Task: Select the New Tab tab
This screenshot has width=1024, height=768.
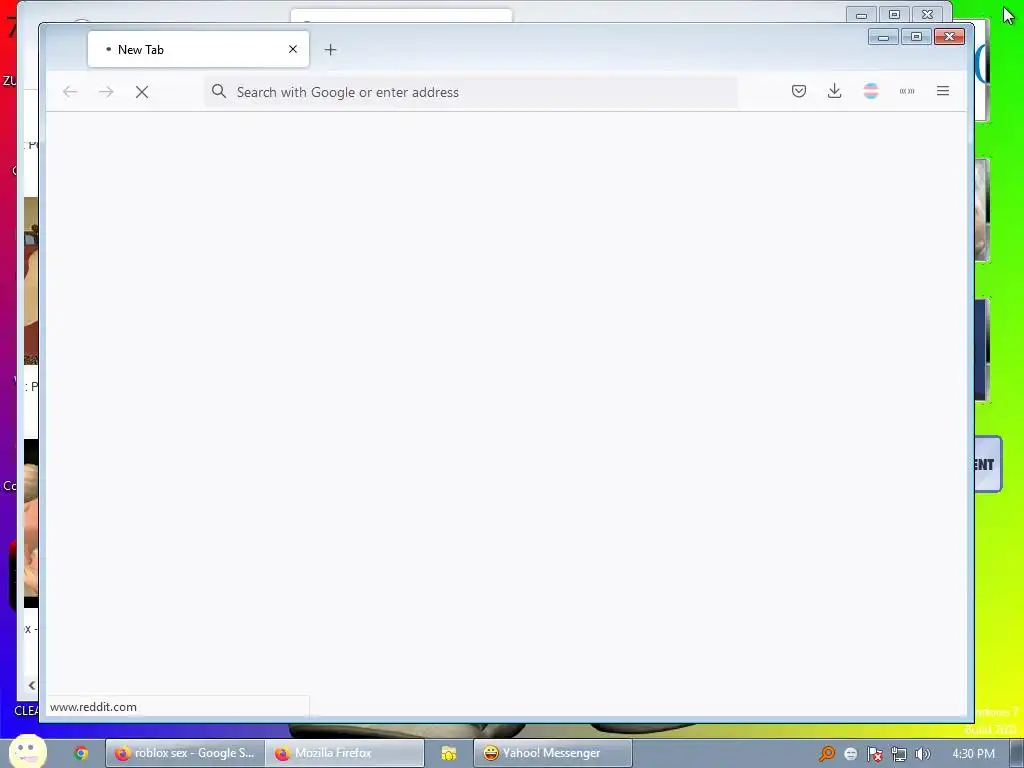Action: coord(198,49)
